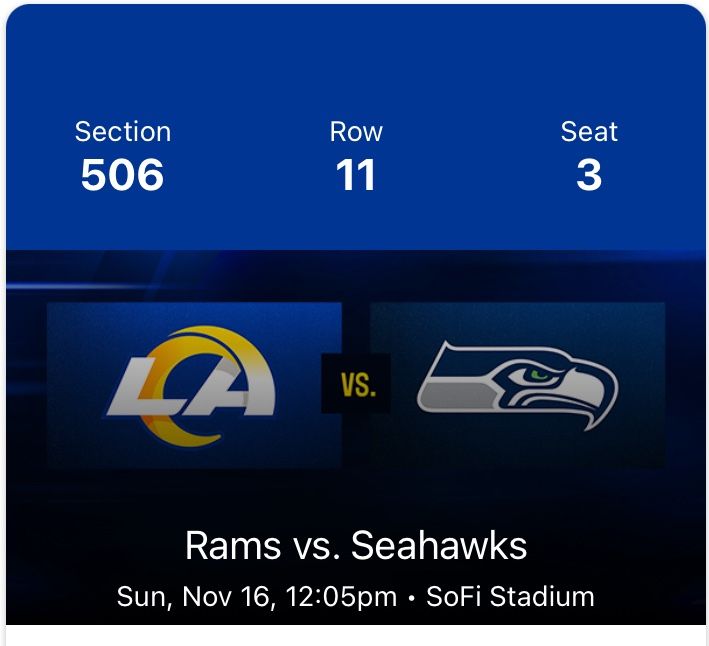Click the dot separator before SoFi Stadium
This screenshot has height=646, width=709.
(x=412, y=598)
